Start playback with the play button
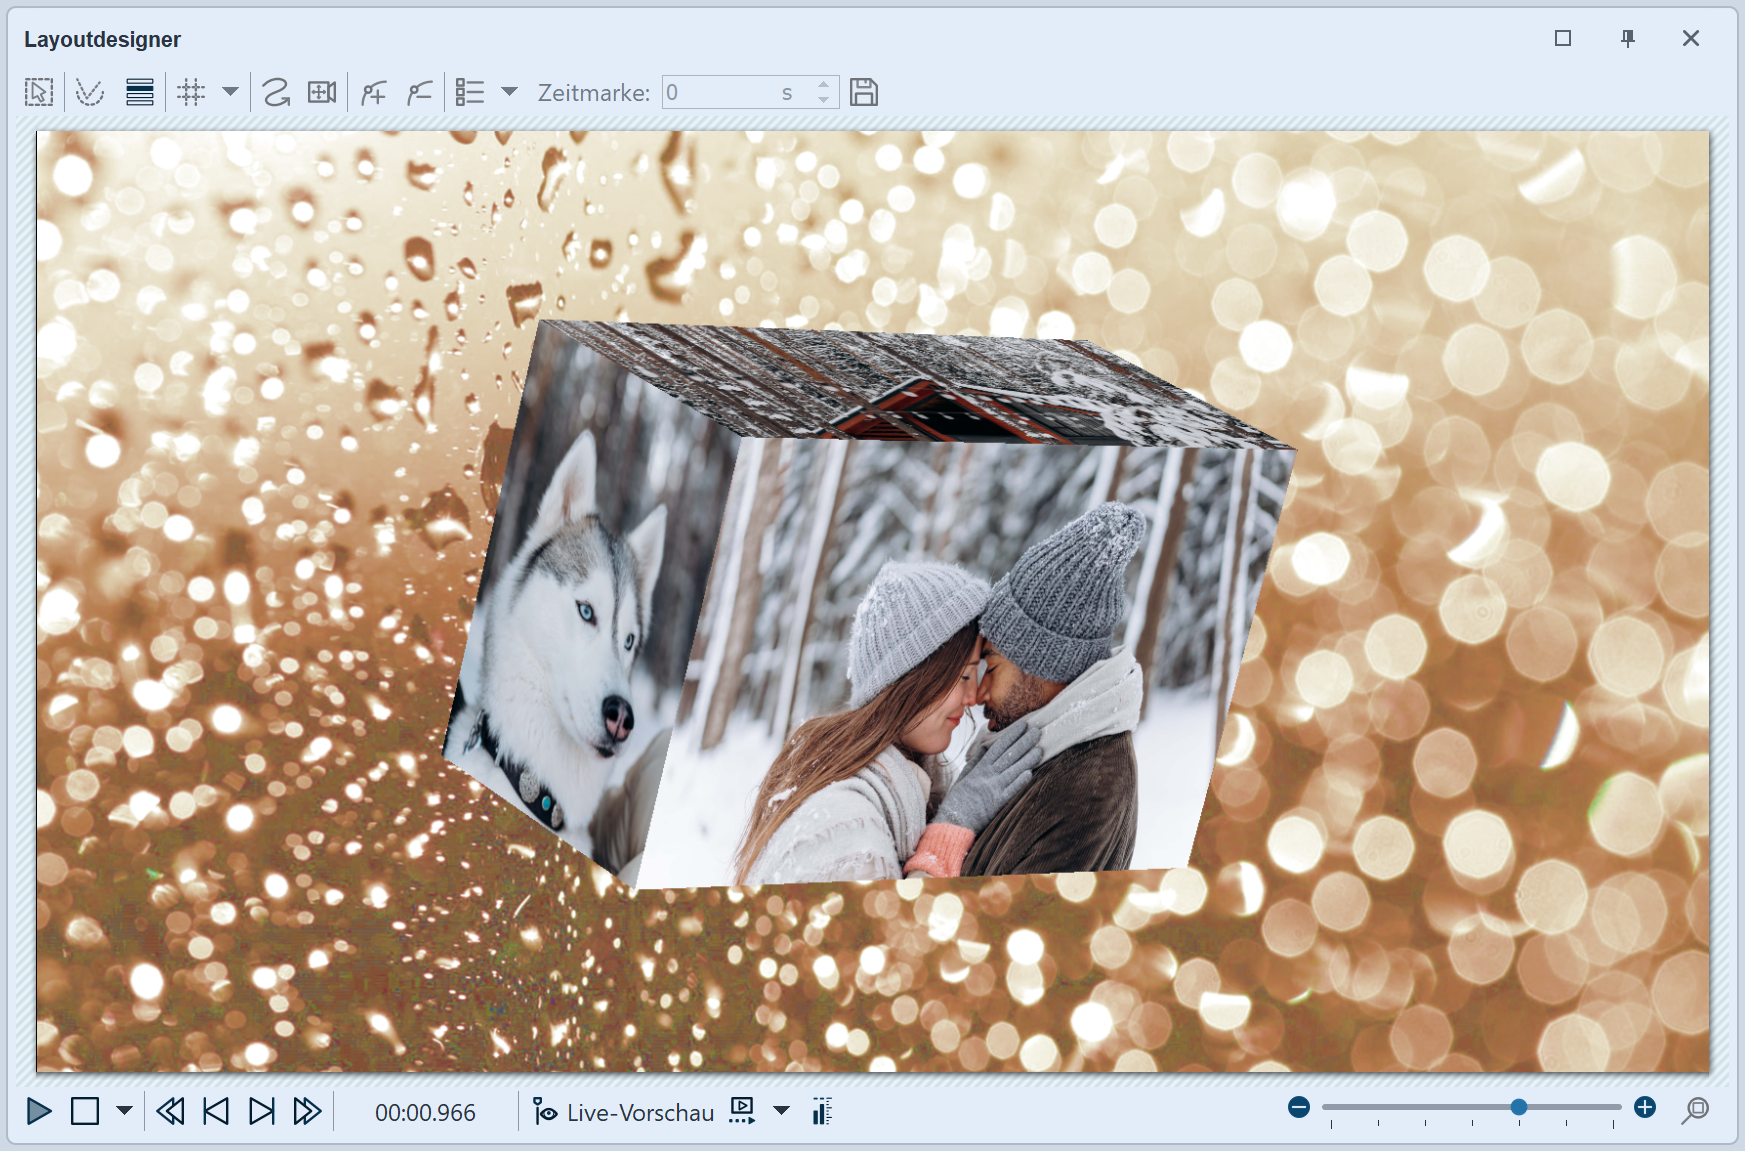The height and width of the screenshot is (1151, 1745). pyautogui.click(x=39, y=1110)
